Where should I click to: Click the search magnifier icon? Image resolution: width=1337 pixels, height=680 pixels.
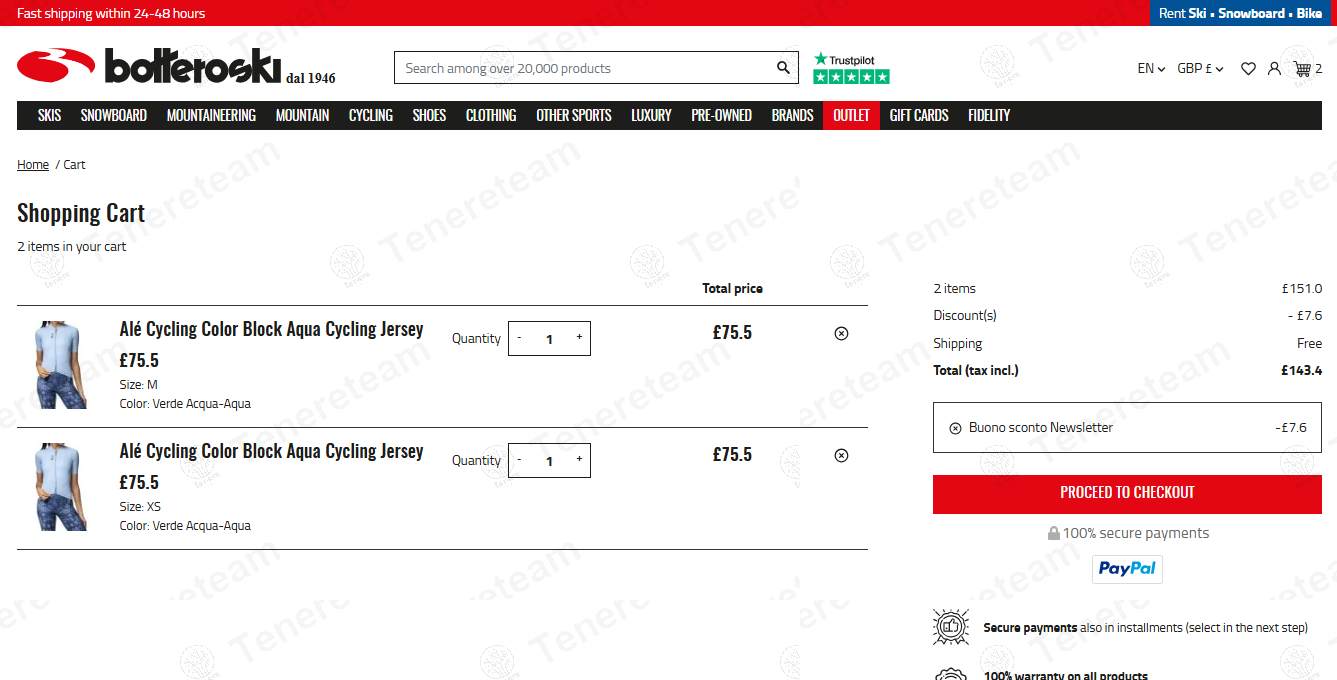coord(783,68)
